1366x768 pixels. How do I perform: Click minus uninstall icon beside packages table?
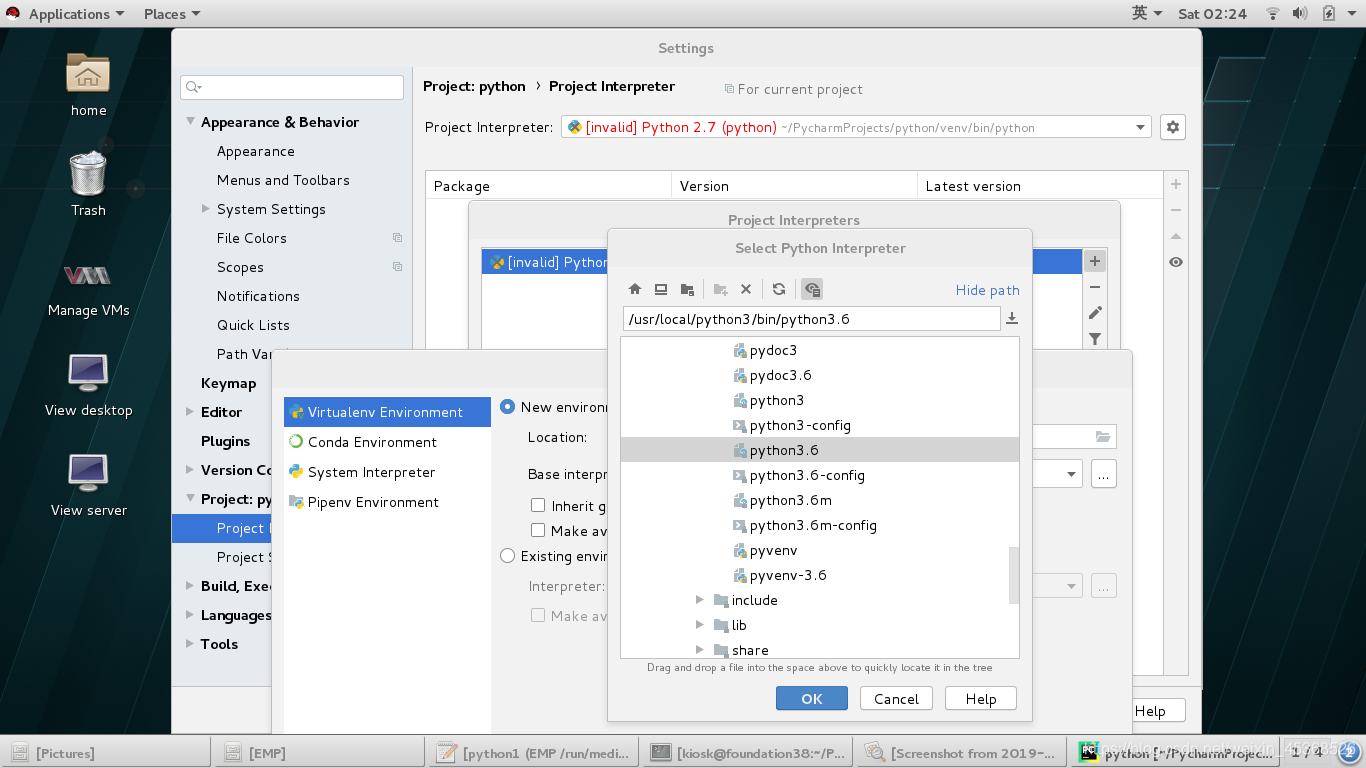coord(1176,210)
